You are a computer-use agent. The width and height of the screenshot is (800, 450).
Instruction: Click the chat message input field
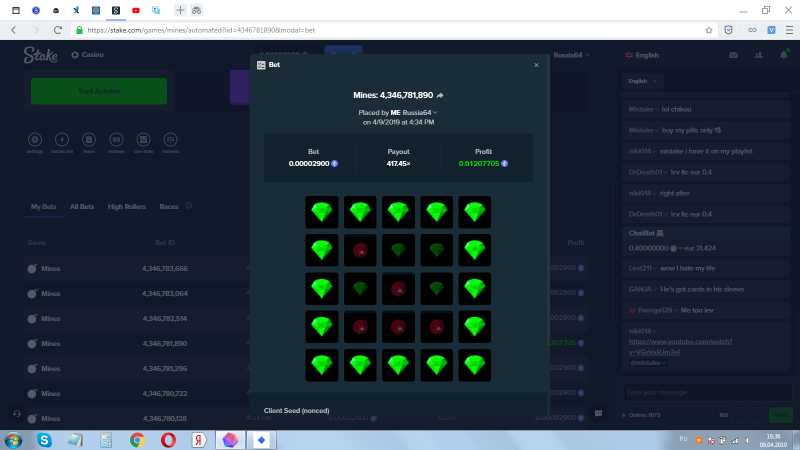point(707,392)
